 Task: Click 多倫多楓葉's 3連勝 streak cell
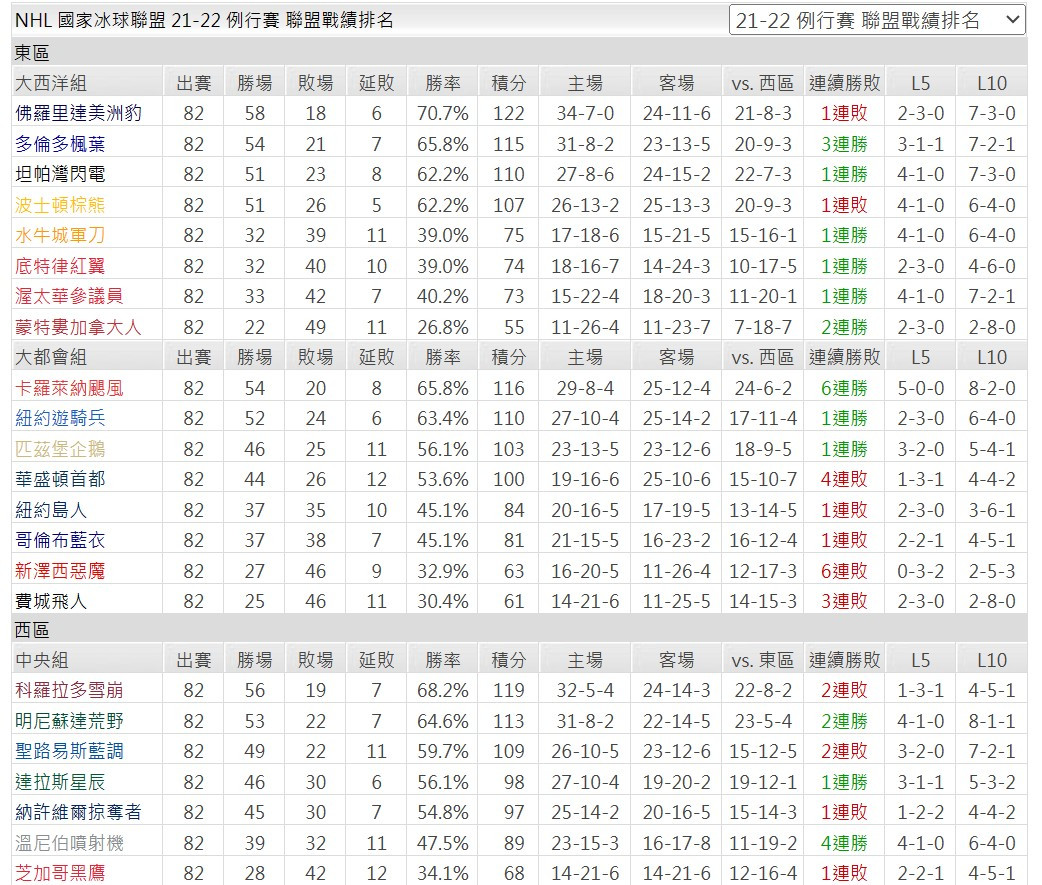[x=844, y=144]
